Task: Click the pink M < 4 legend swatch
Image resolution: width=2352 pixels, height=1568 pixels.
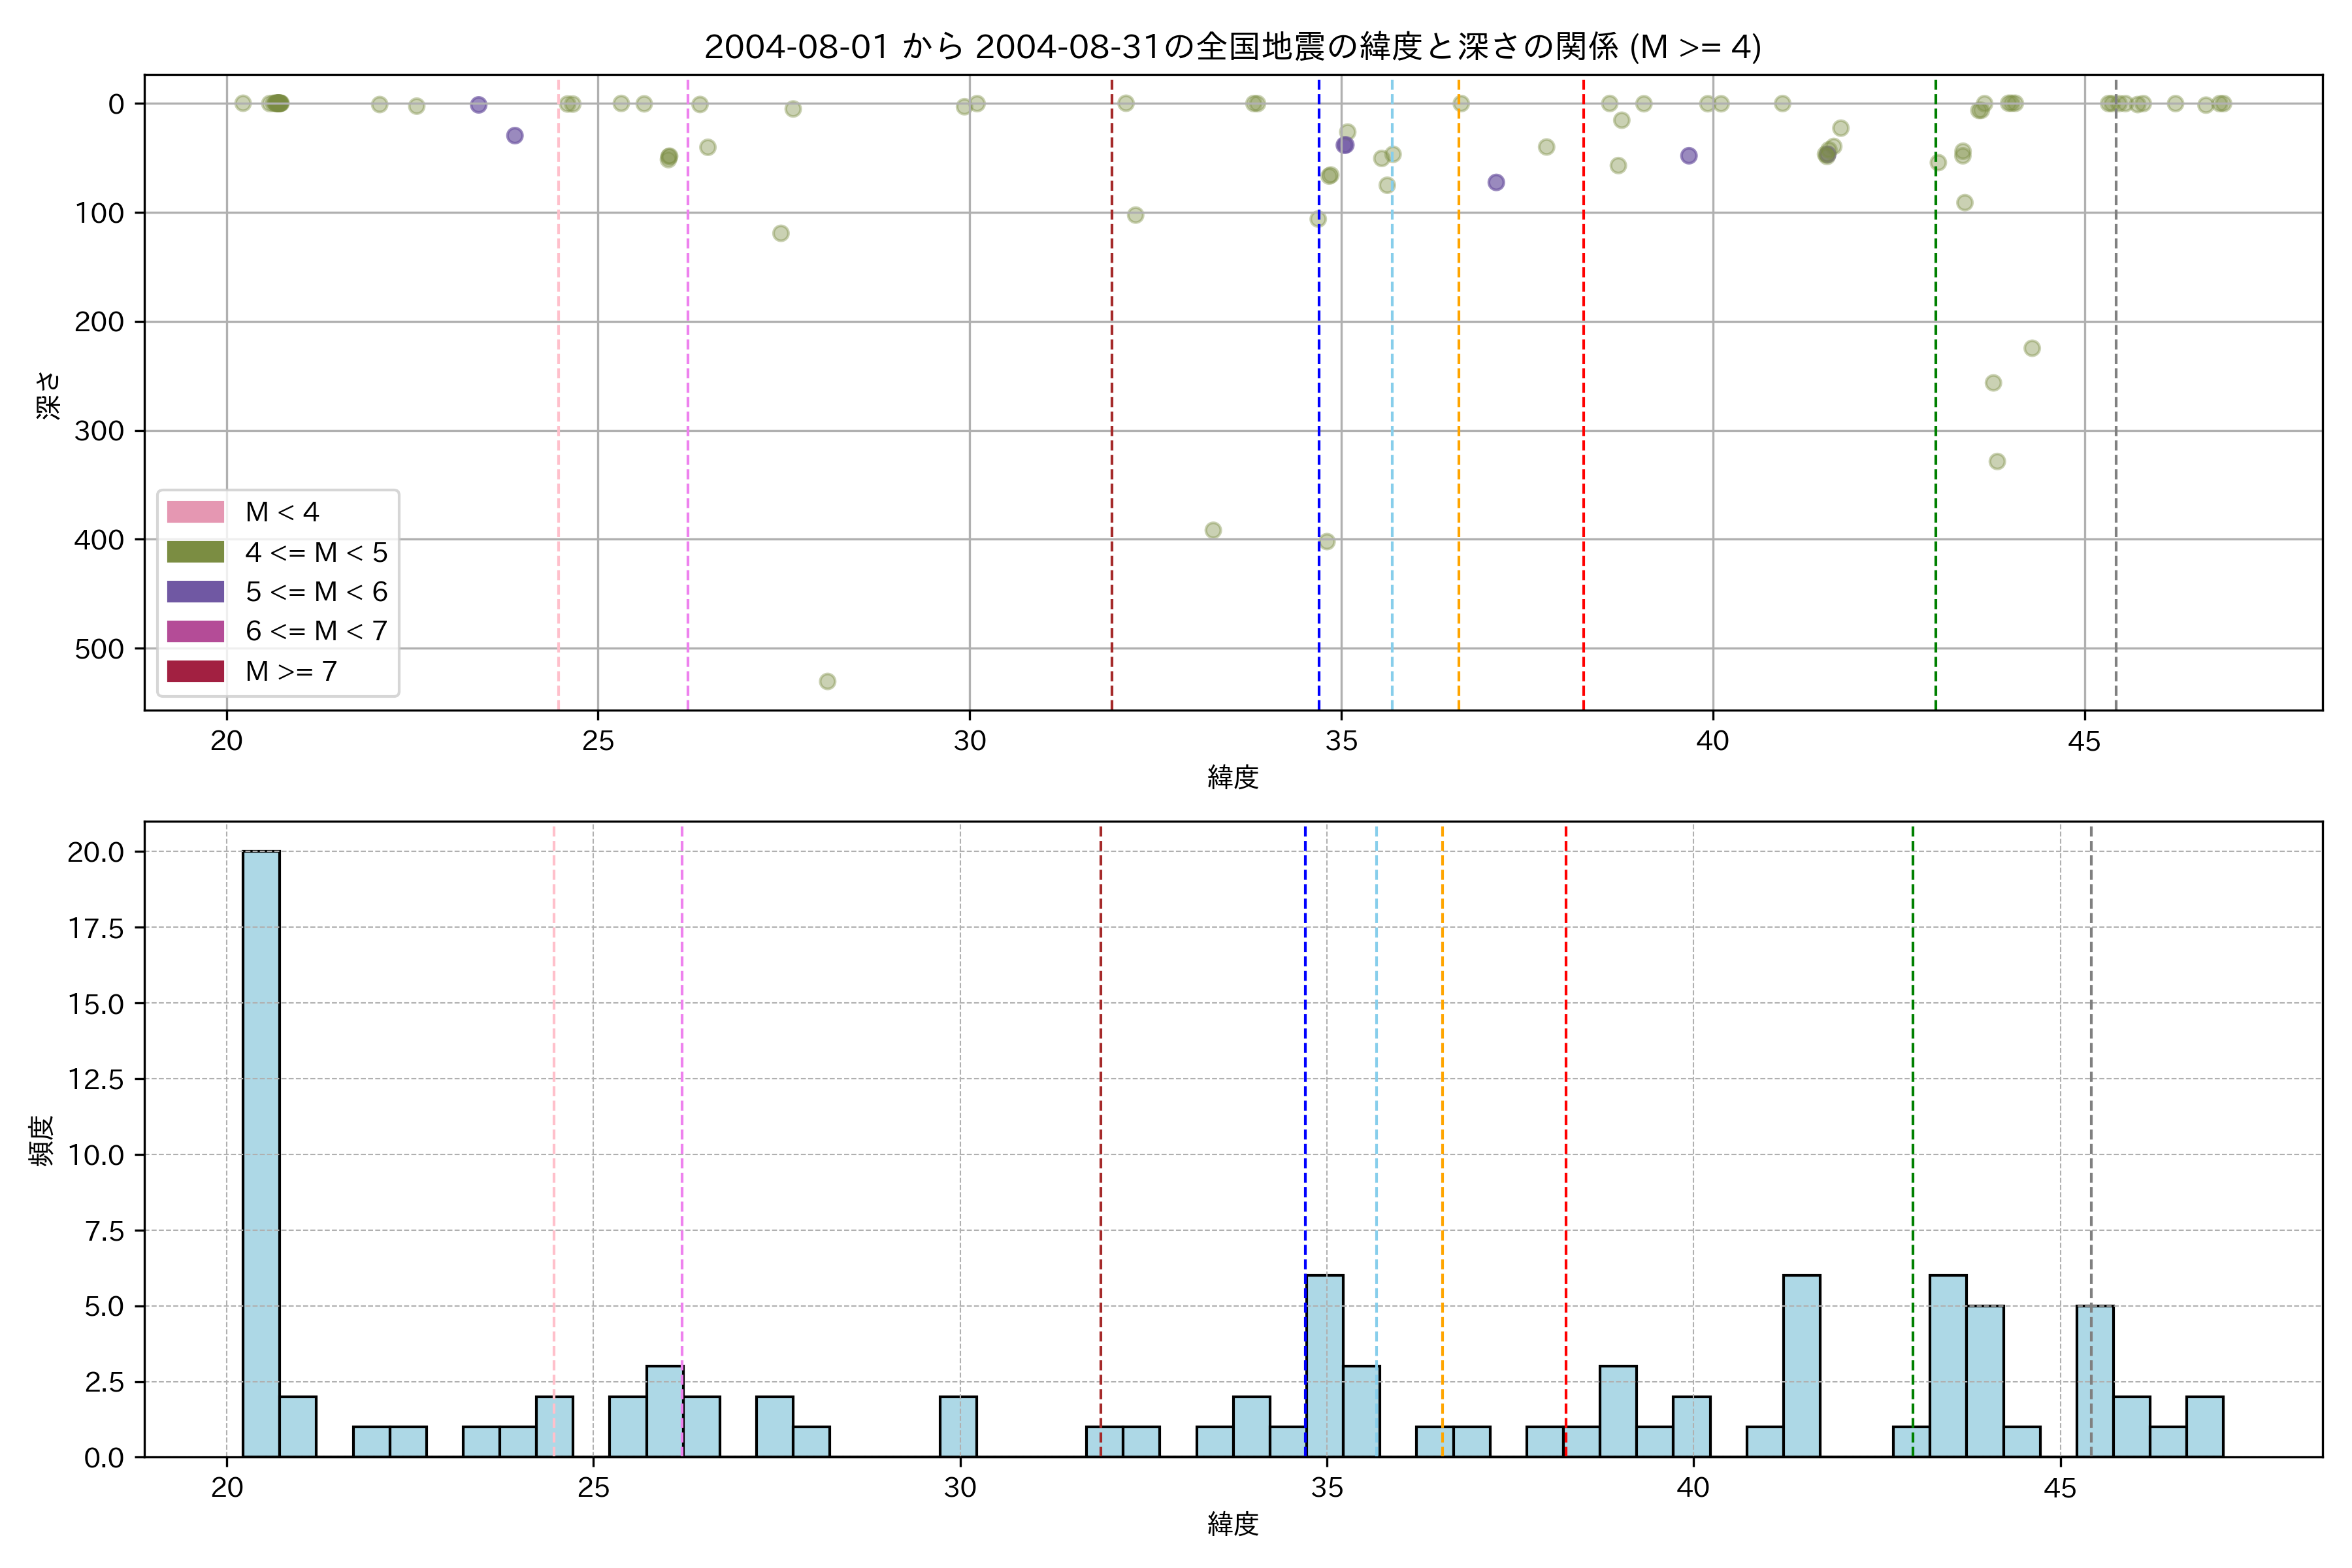Action: tap(195, 512)
